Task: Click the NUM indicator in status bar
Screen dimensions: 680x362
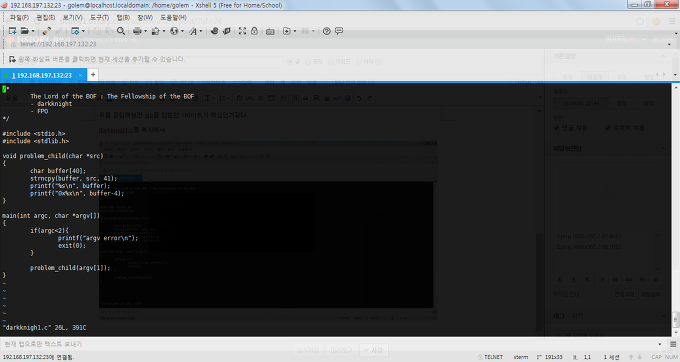Action: pos(671,357)
